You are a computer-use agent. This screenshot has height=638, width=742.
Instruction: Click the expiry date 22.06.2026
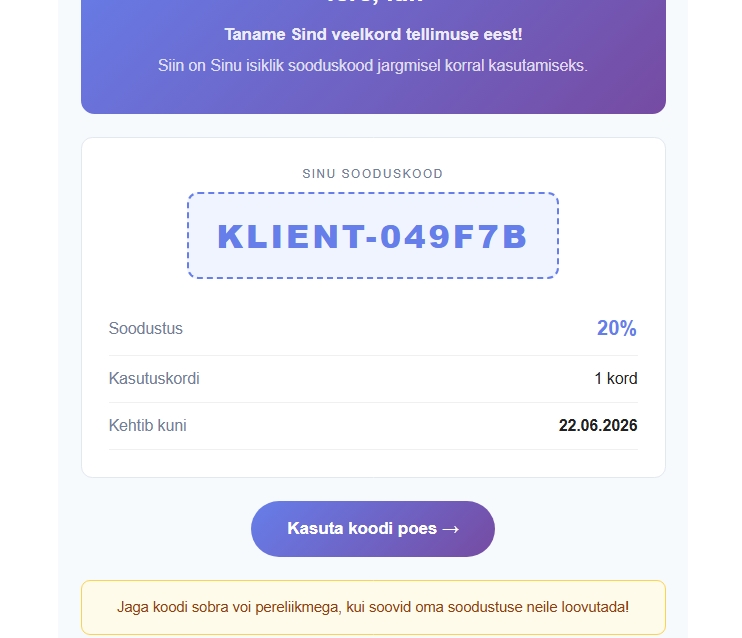coord(597,426)
